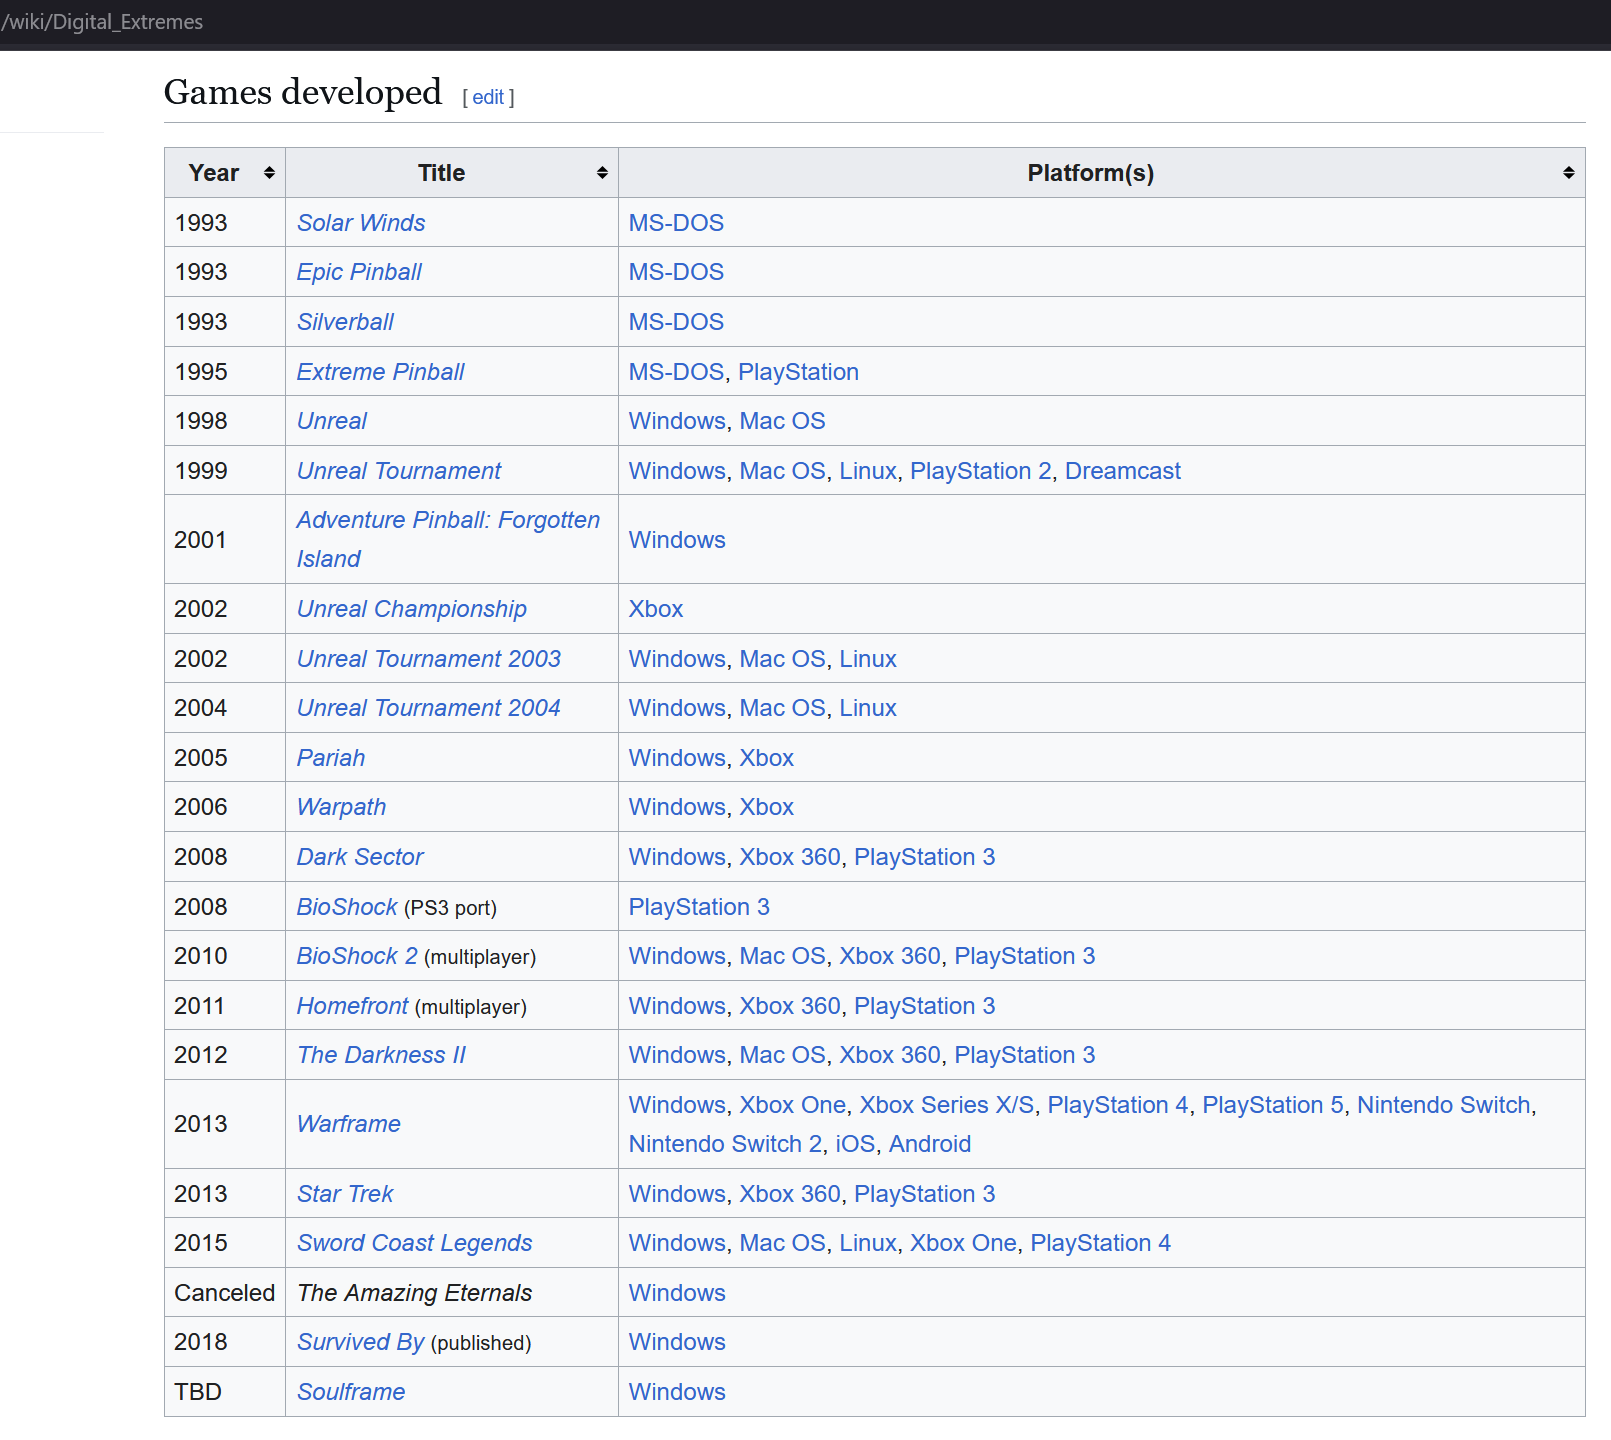
Task: Click PlayStation 2 in Unreal Tournament row
Action: tap(980, 471)
